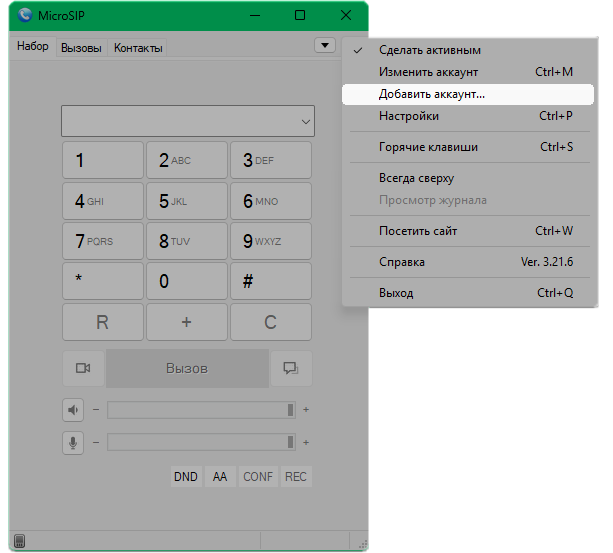This screenshot has width=613, height=553.
Task: Click the video call camera icon
Action: tap(83, 368)
